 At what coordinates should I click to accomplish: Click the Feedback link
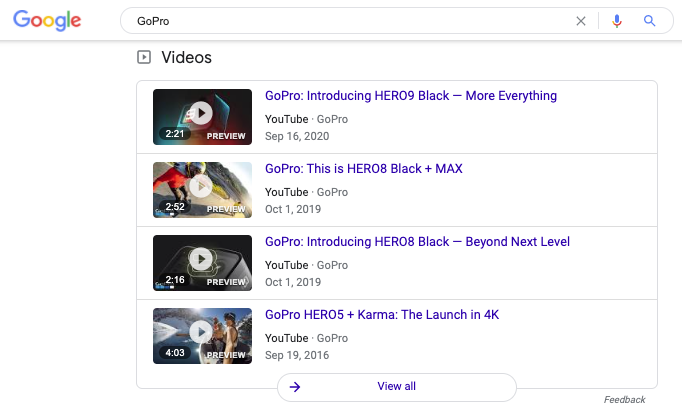(624, 400)
